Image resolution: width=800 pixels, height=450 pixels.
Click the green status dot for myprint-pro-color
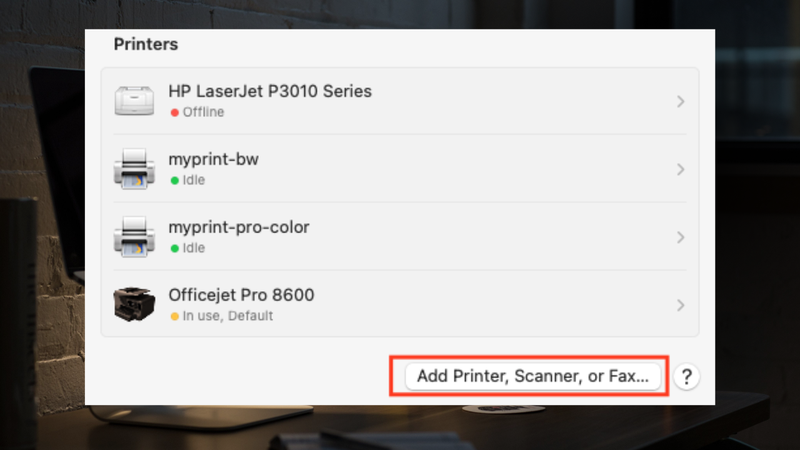pos(174,248)
